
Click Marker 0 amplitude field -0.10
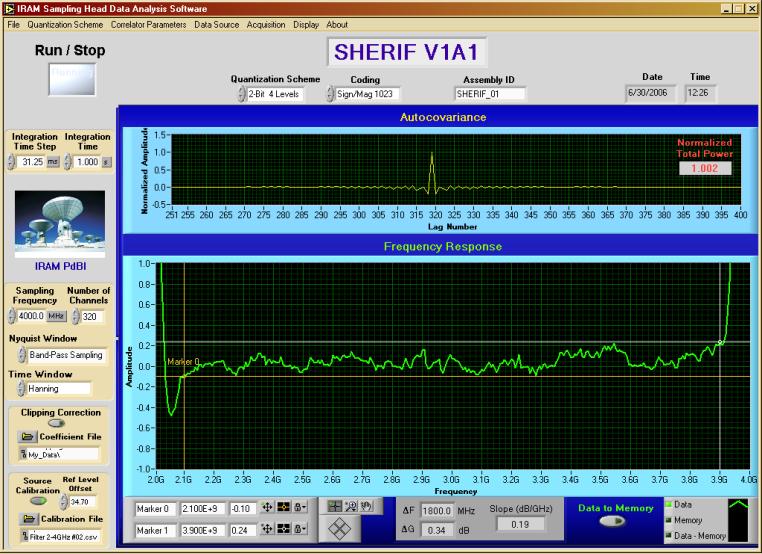coord(243,509)
